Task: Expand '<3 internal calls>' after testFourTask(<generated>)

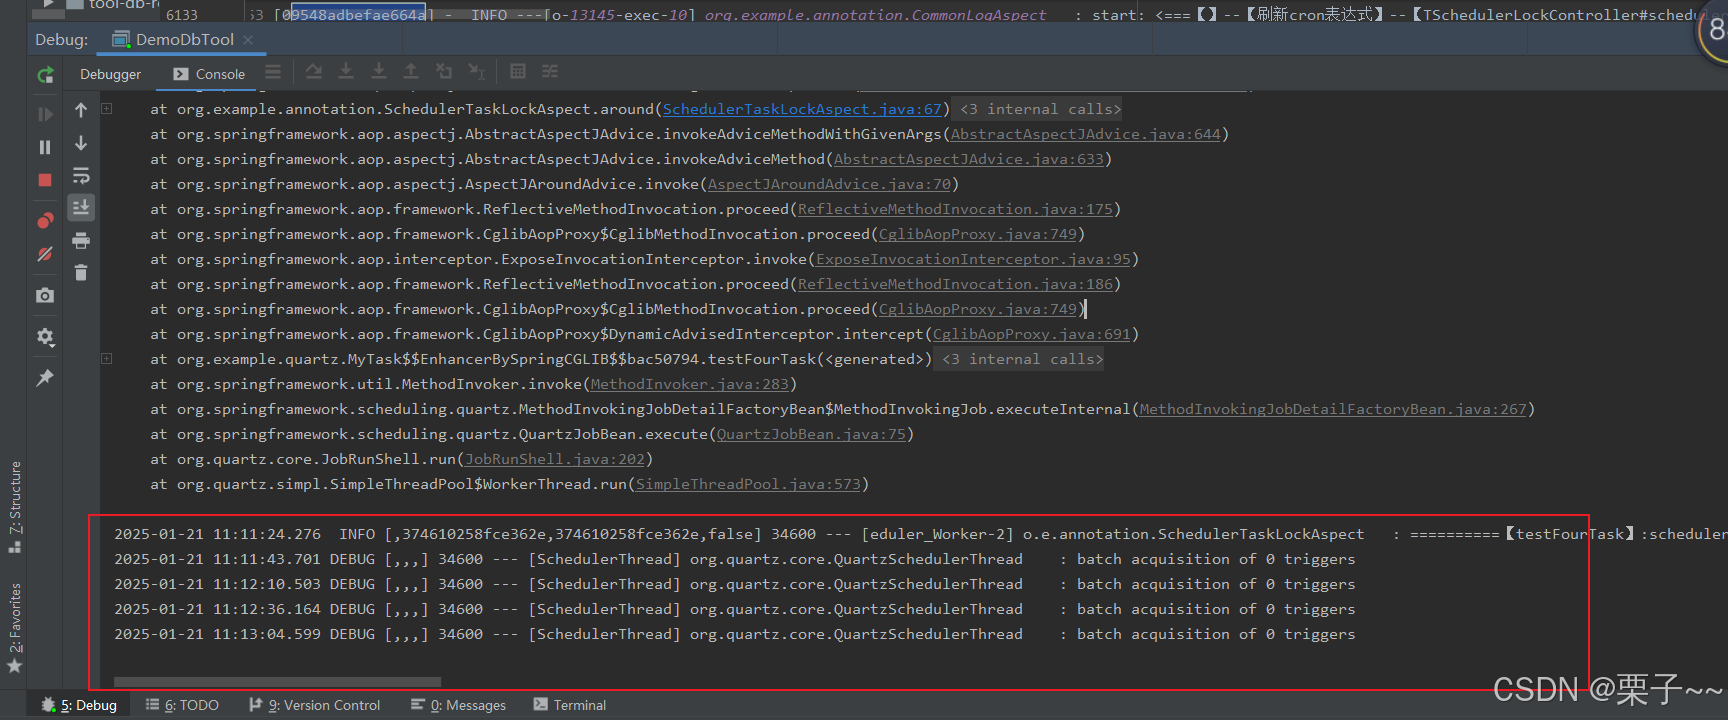Action: (1022, 359)
